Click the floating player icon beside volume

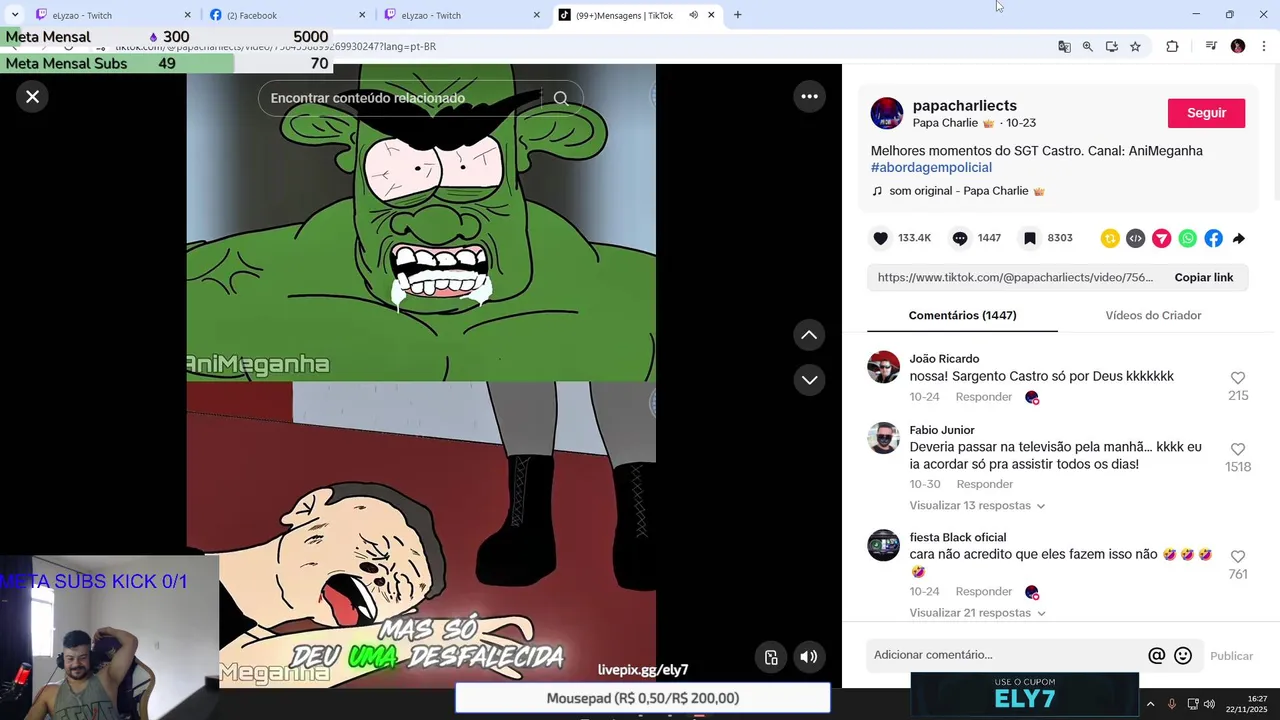[771, 657]
